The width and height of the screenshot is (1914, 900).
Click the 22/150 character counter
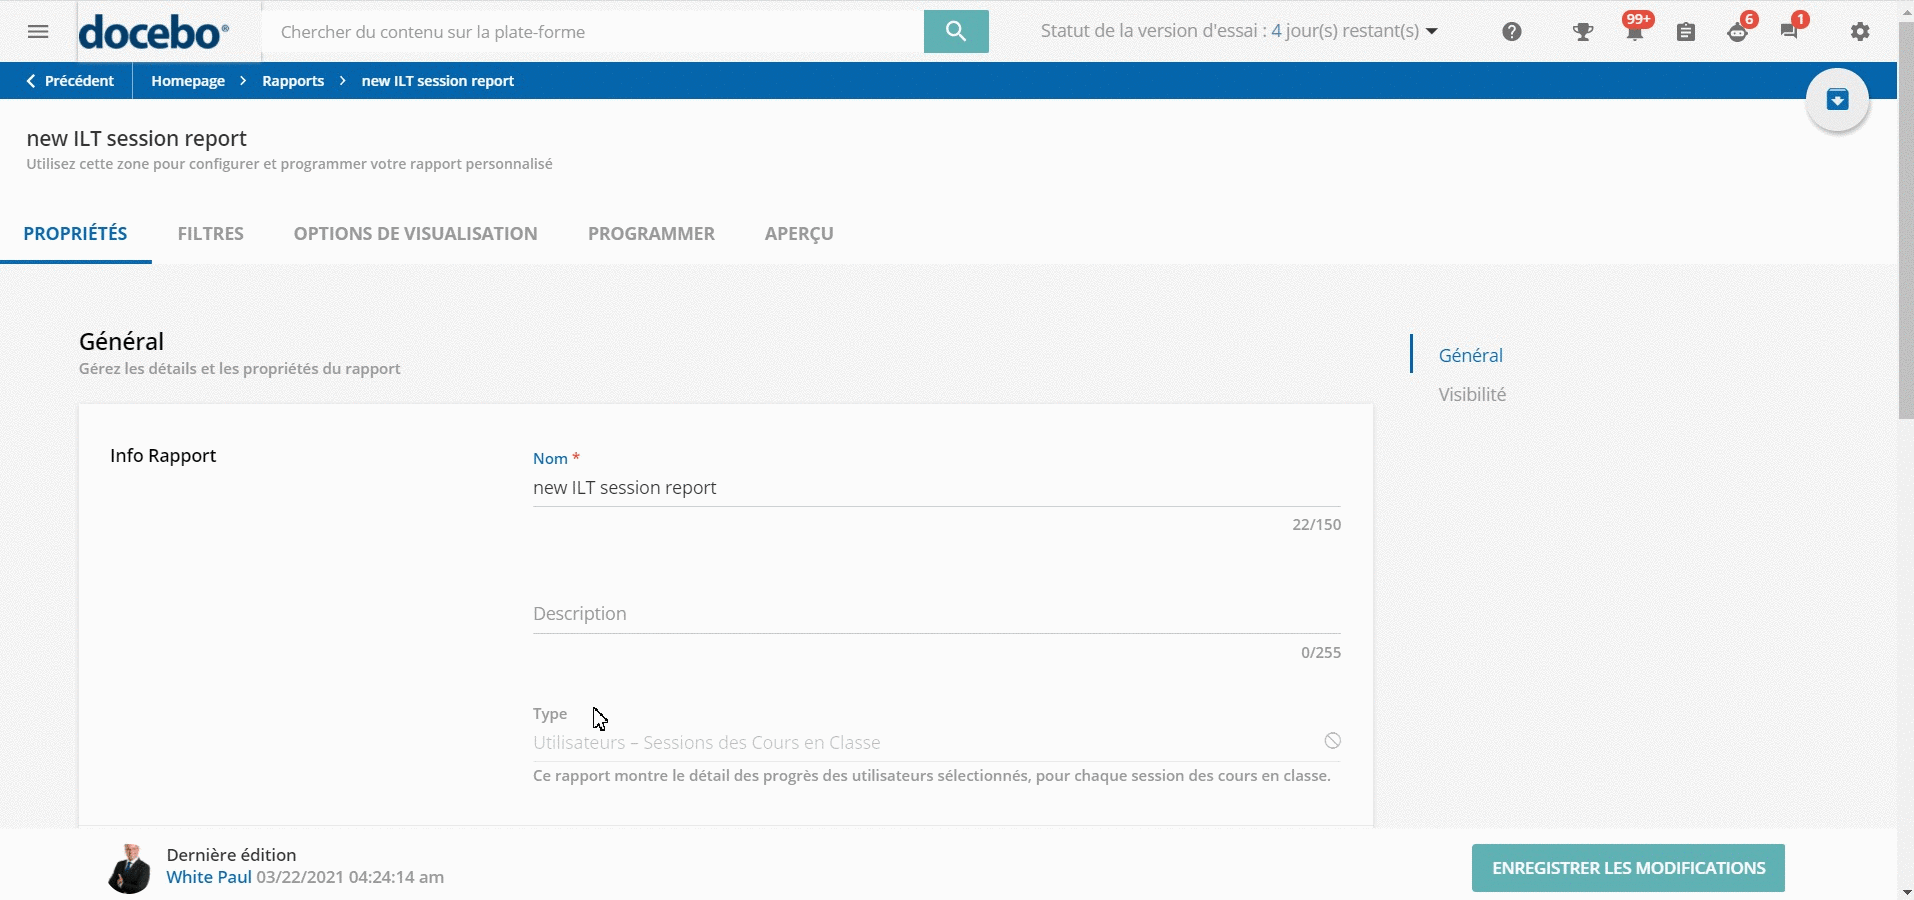[1316, 524]
